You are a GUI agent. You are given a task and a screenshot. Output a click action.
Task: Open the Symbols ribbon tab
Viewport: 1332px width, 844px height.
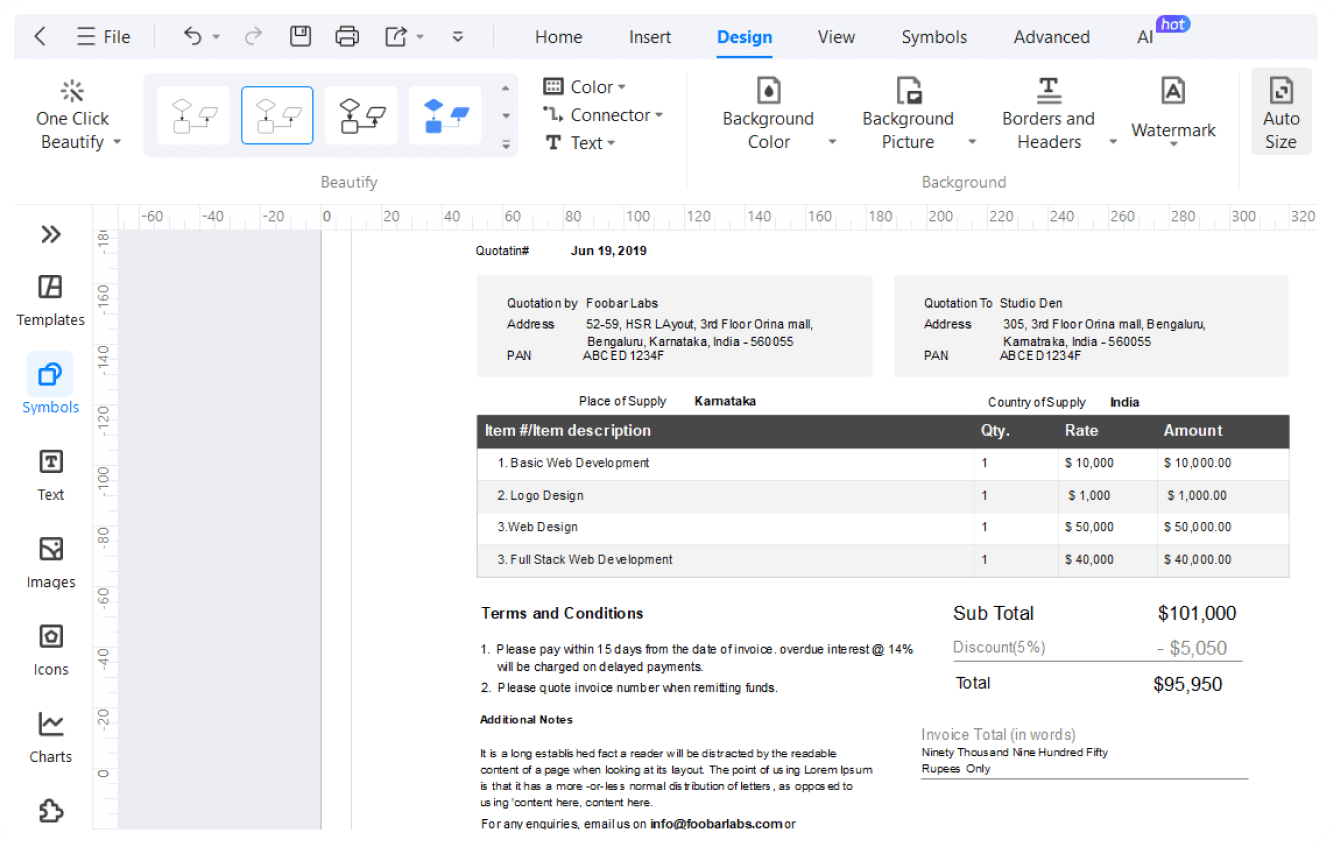(x=934, y=37)
